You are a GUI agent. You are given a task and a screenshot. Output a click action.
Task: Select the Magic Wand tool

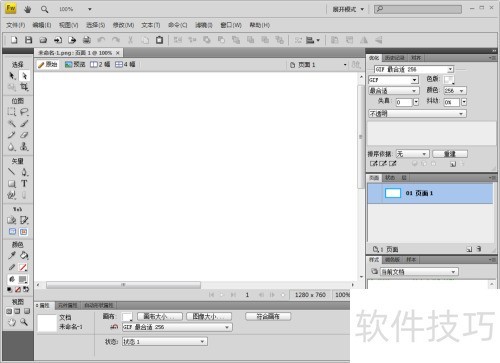click(12, 124)
